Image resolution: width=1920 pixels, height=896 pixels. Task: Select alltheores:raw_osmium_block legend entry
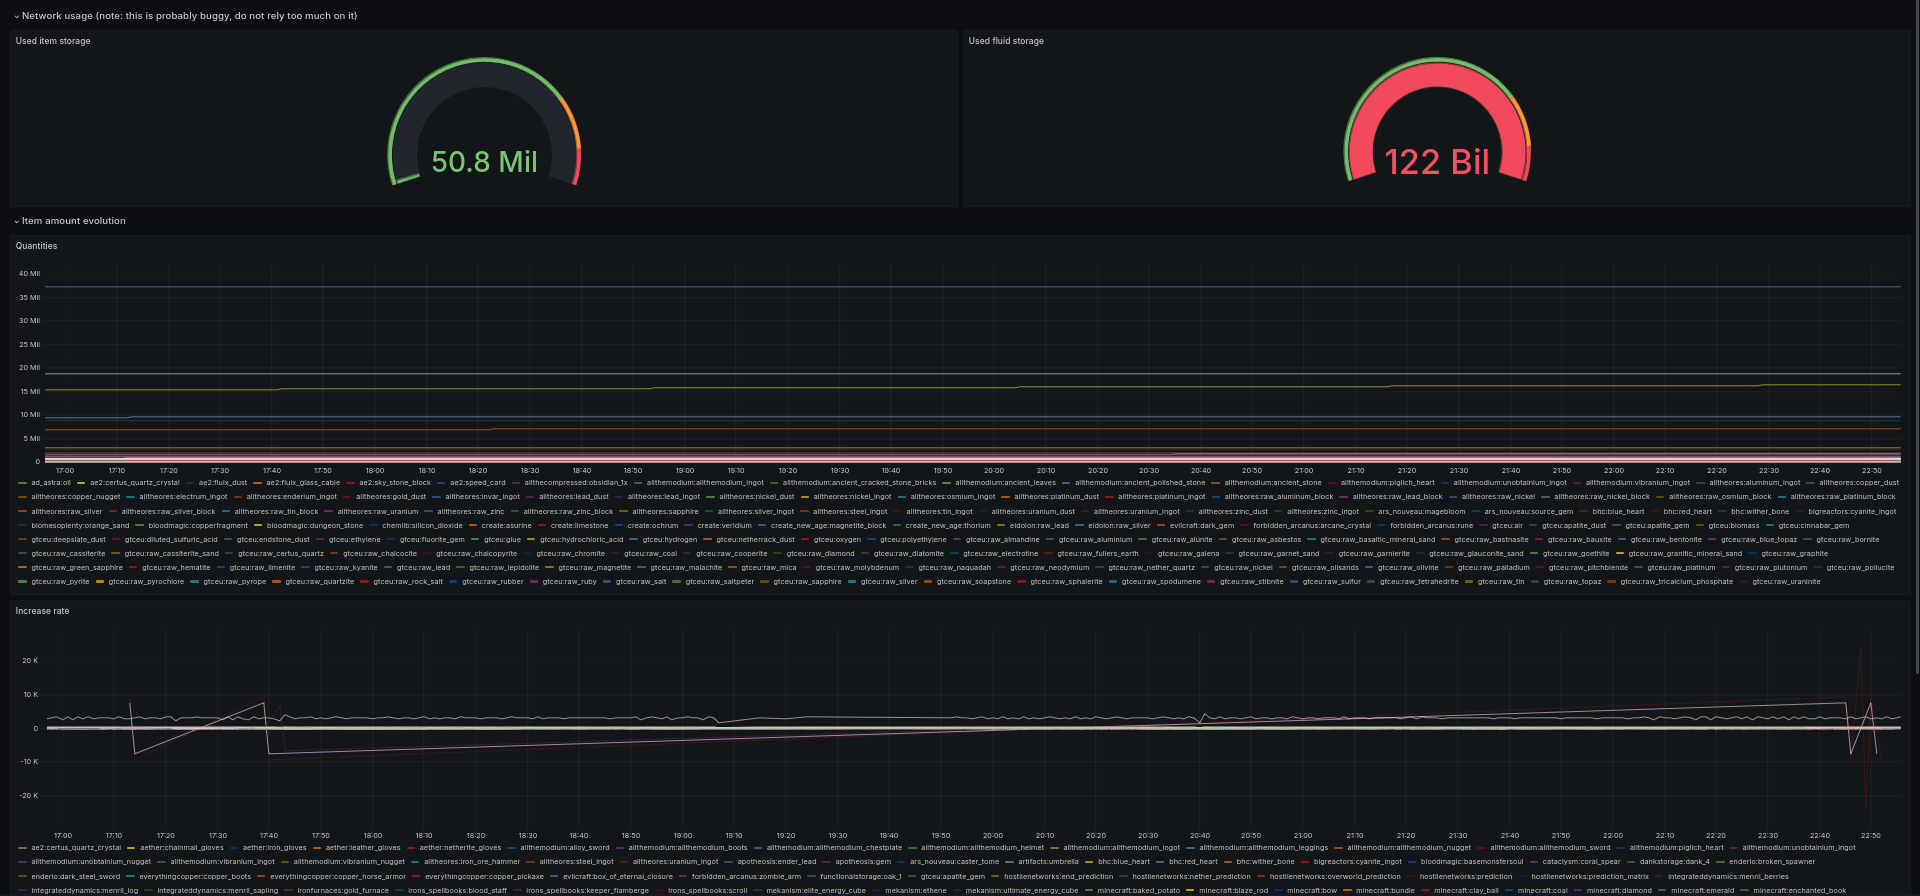coord(1720,497)
